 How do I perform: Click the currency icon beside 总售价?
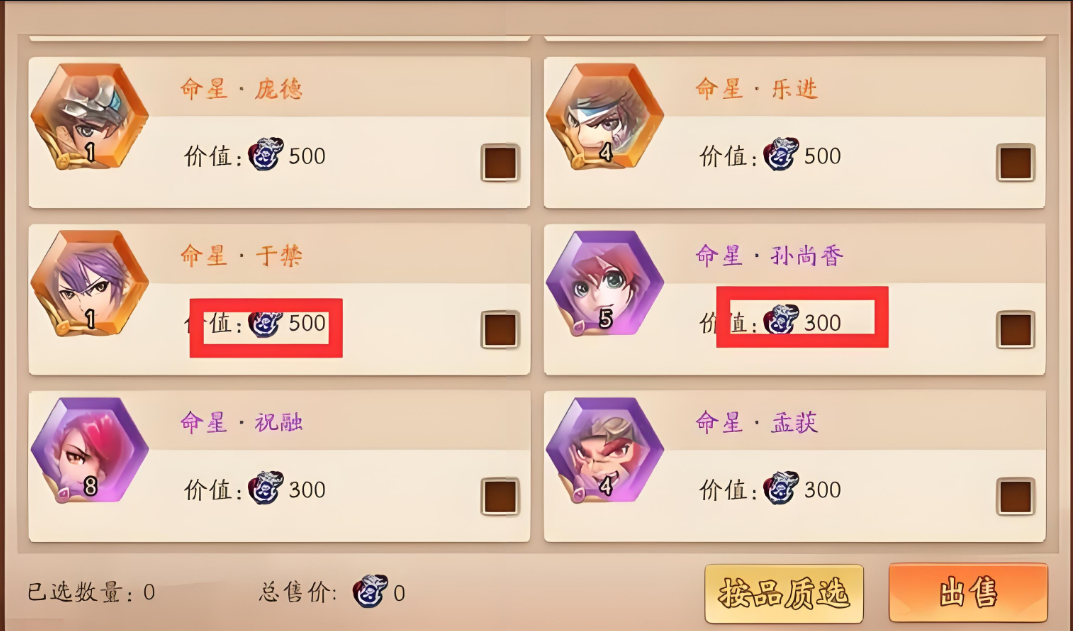(x=370, y=591)
